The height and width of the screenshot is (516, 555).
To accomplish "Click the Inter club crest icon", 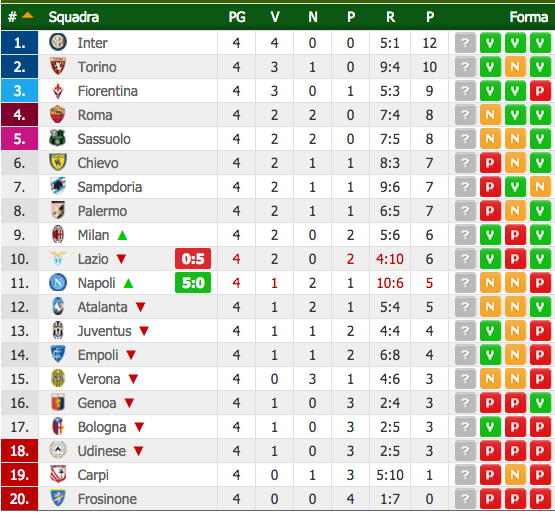I will point(58,42).
